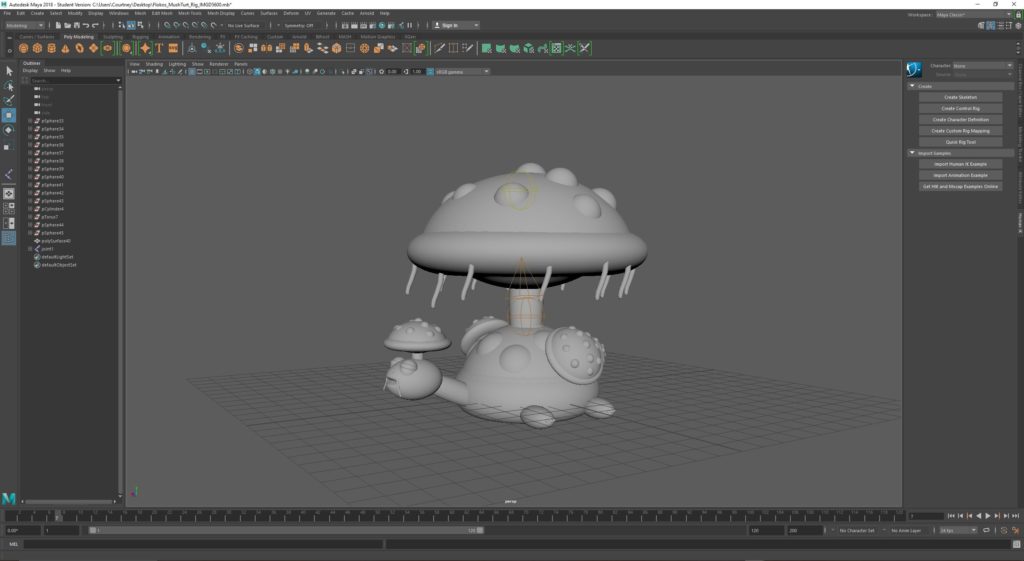Viewport: 1024px width, 561px height.
Task: Open the 24 fps frame rate dropdown
Action: pos(956,530)
